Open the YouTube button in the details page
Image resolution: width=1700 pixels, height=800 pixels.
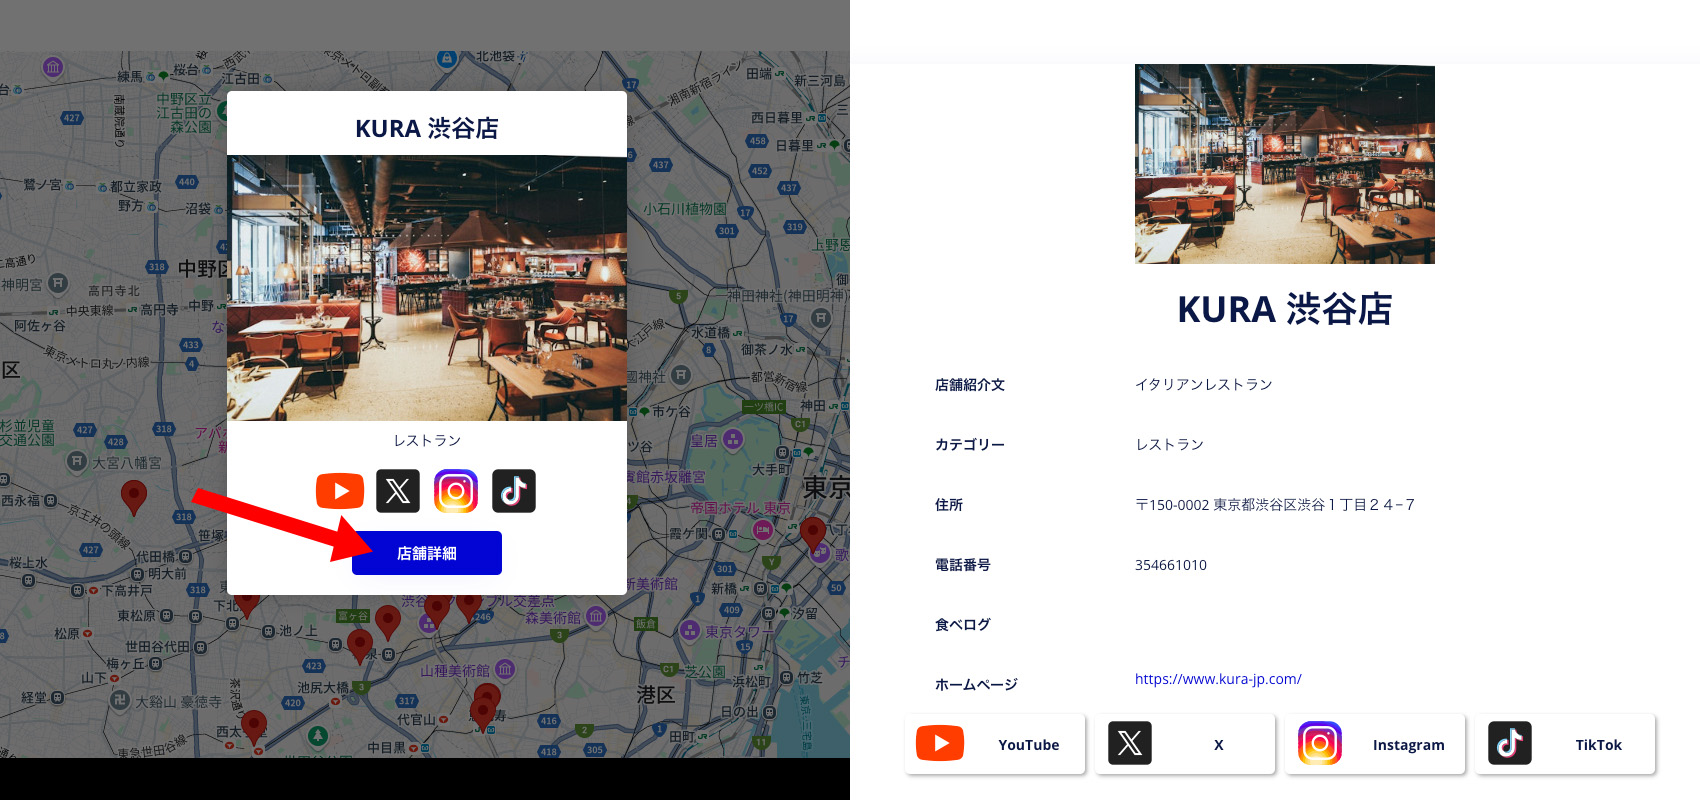[995, 744]
